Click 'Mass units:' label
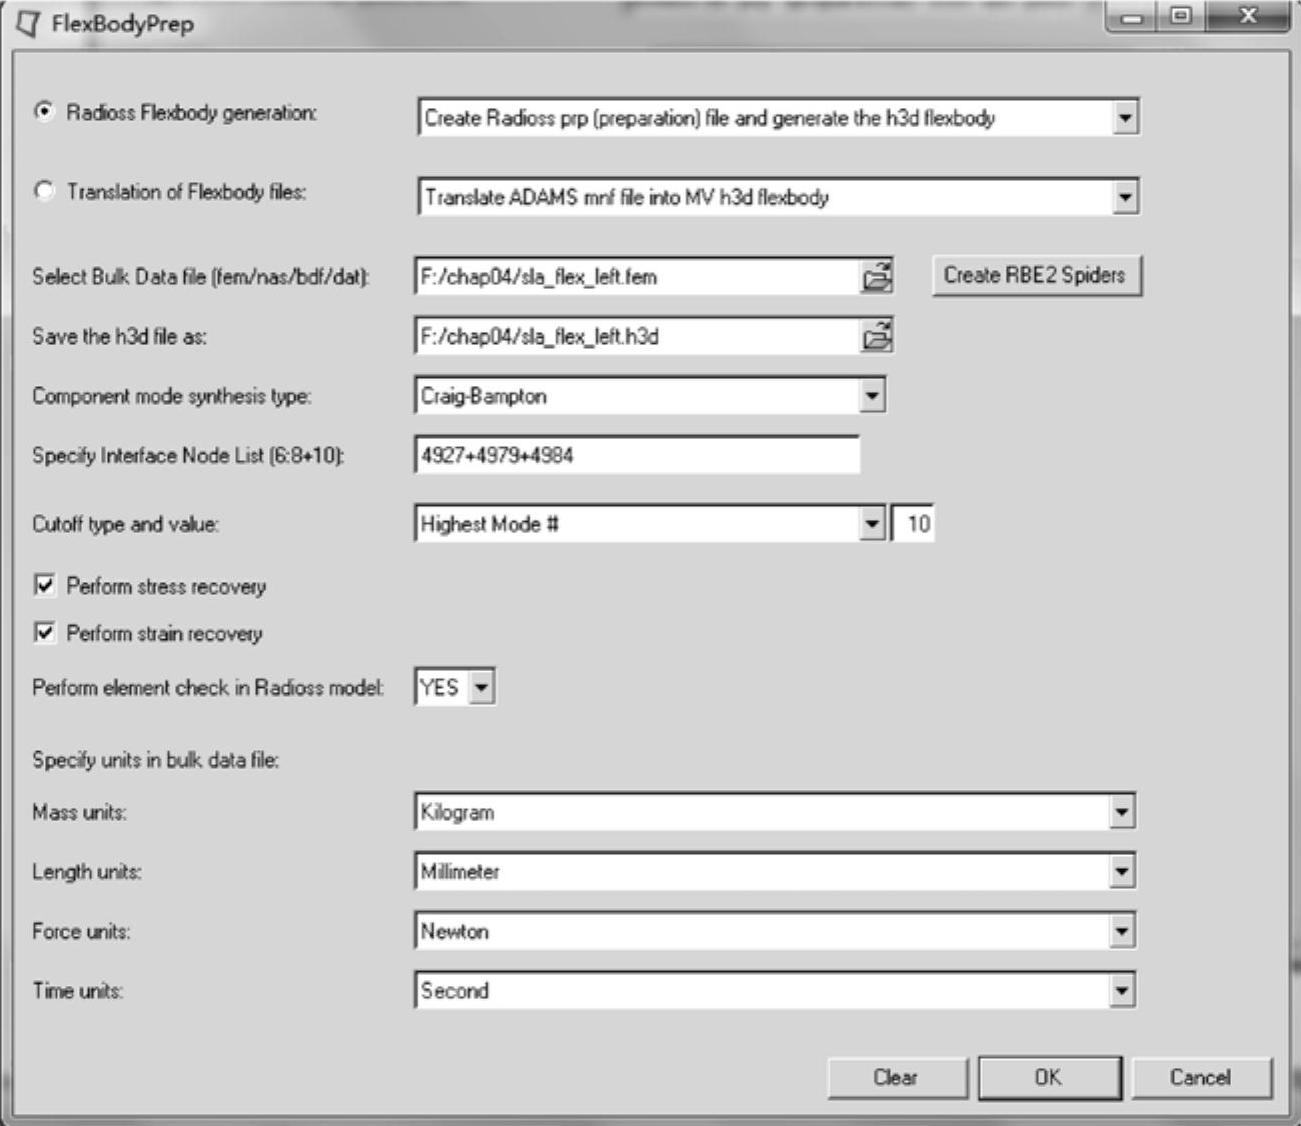1301x1126 pixels. (x=79, y=813)
